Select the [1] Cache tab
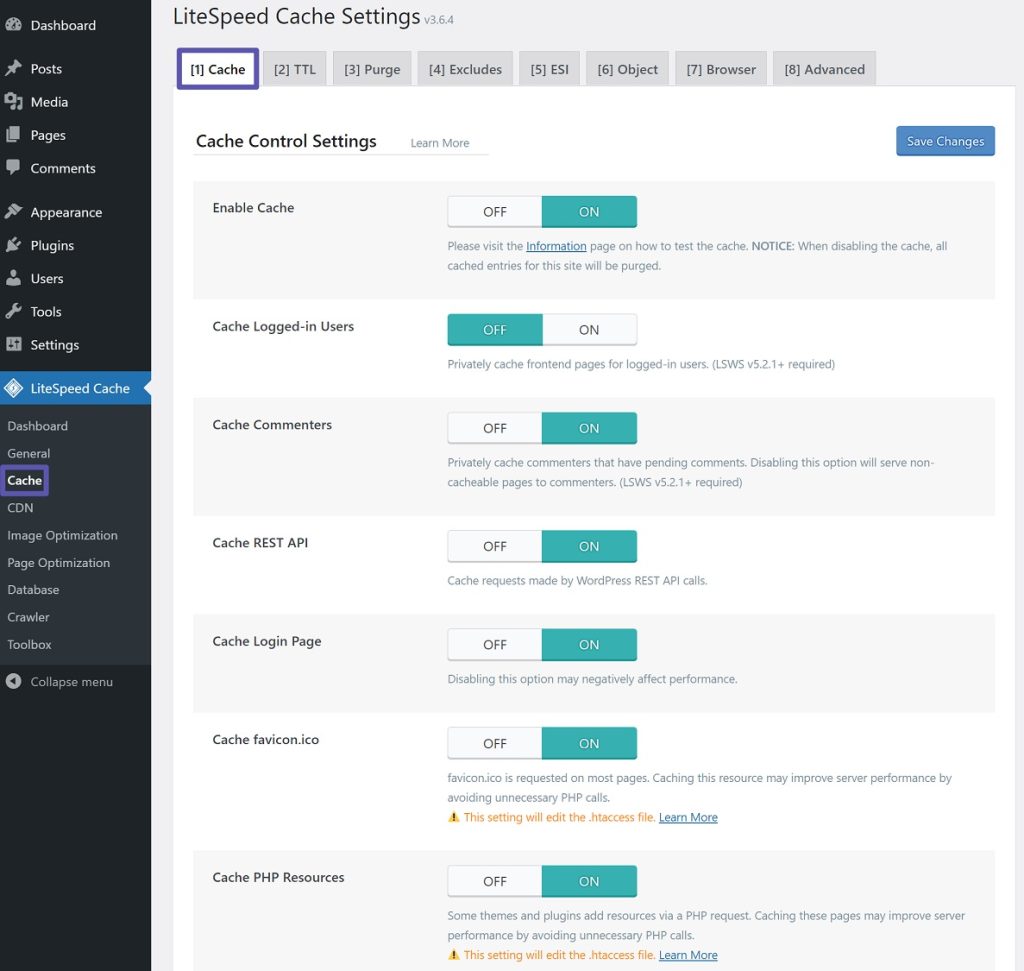Screen dimensions: 1024x971 coord(217,69)
